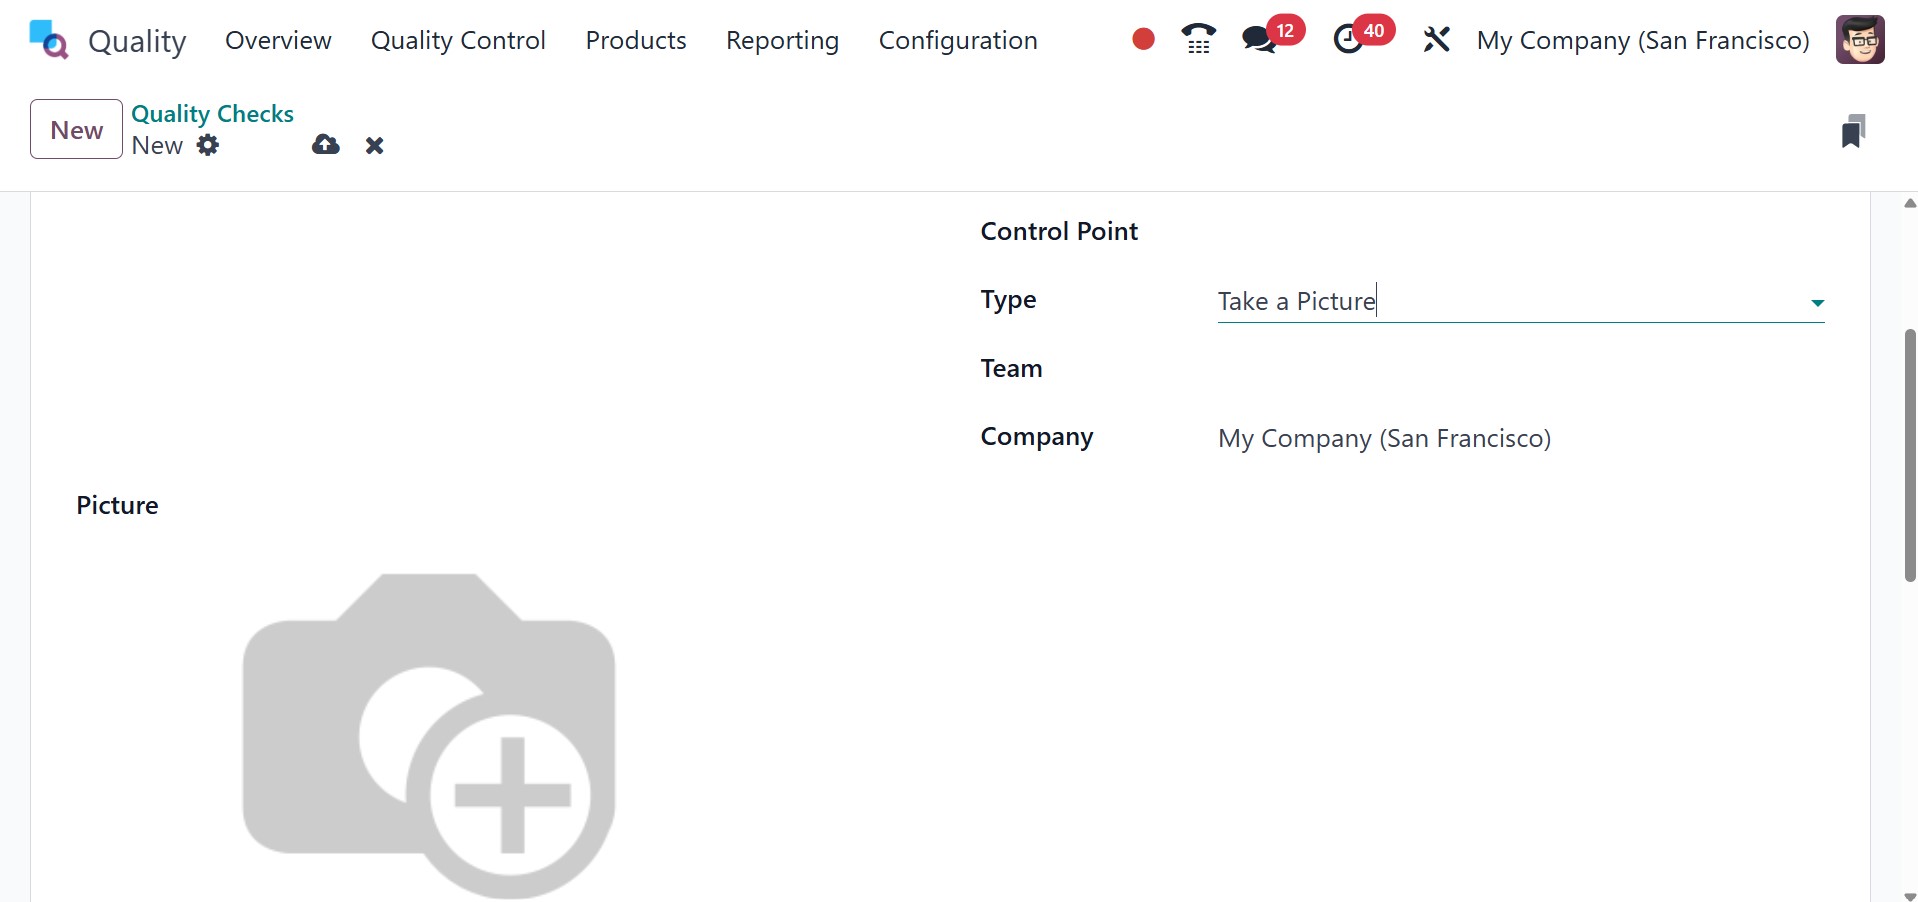Open the Reporting menu
Viewport: 1918px width, 902px height.
point(782,40)
